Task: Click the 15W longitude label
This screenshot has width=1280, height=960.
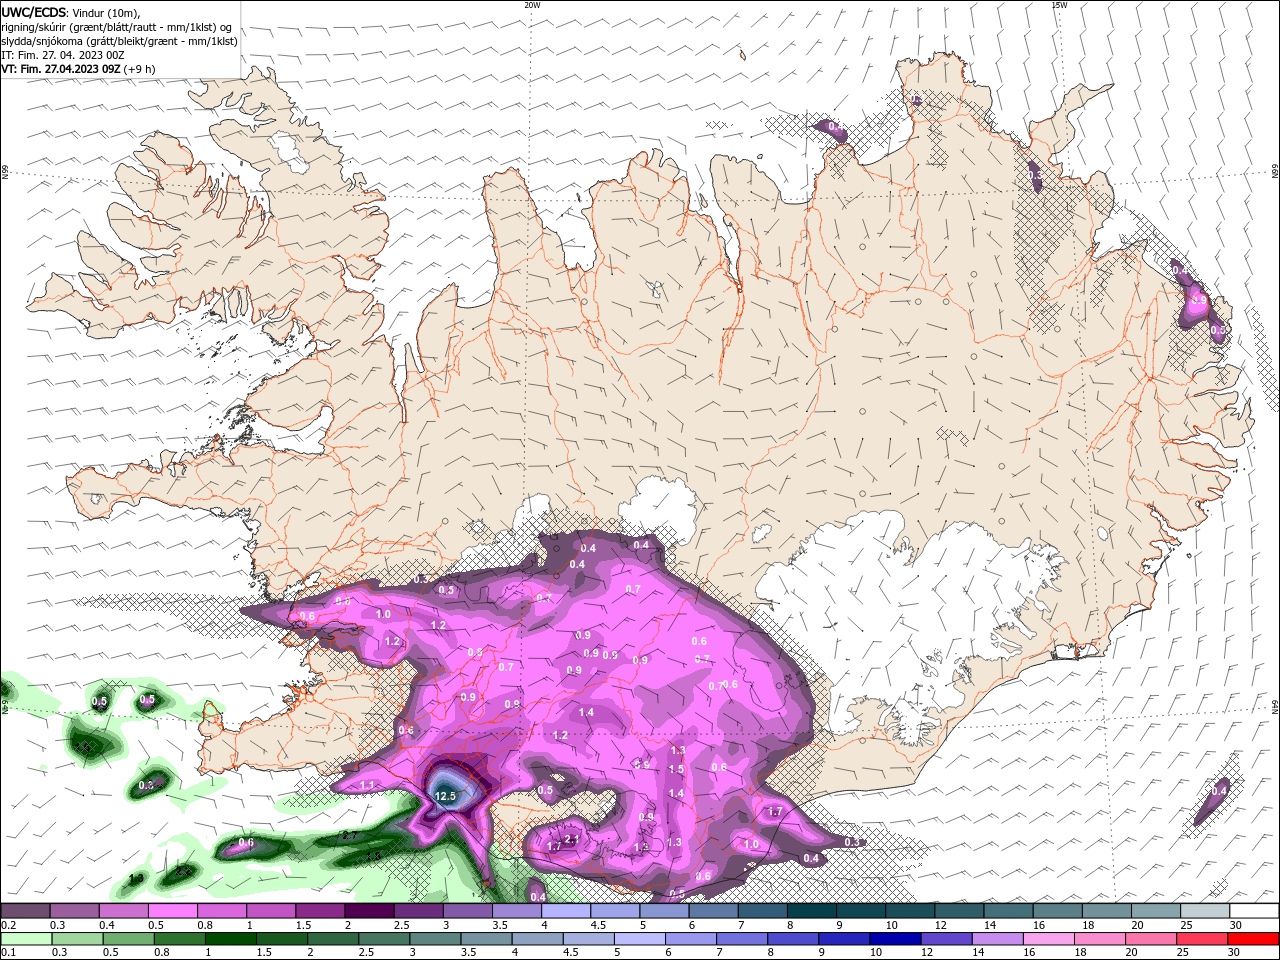Action: point(1059,5)
